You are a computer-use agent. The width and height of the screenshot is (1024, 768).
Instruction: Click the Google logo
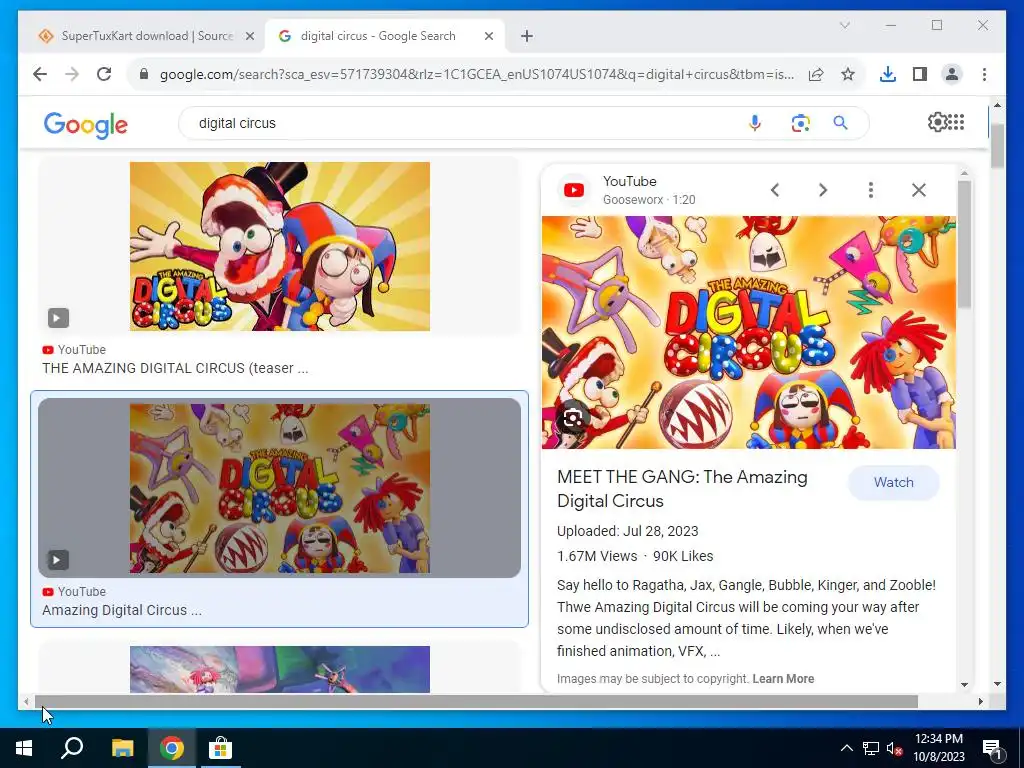(86, 125)
